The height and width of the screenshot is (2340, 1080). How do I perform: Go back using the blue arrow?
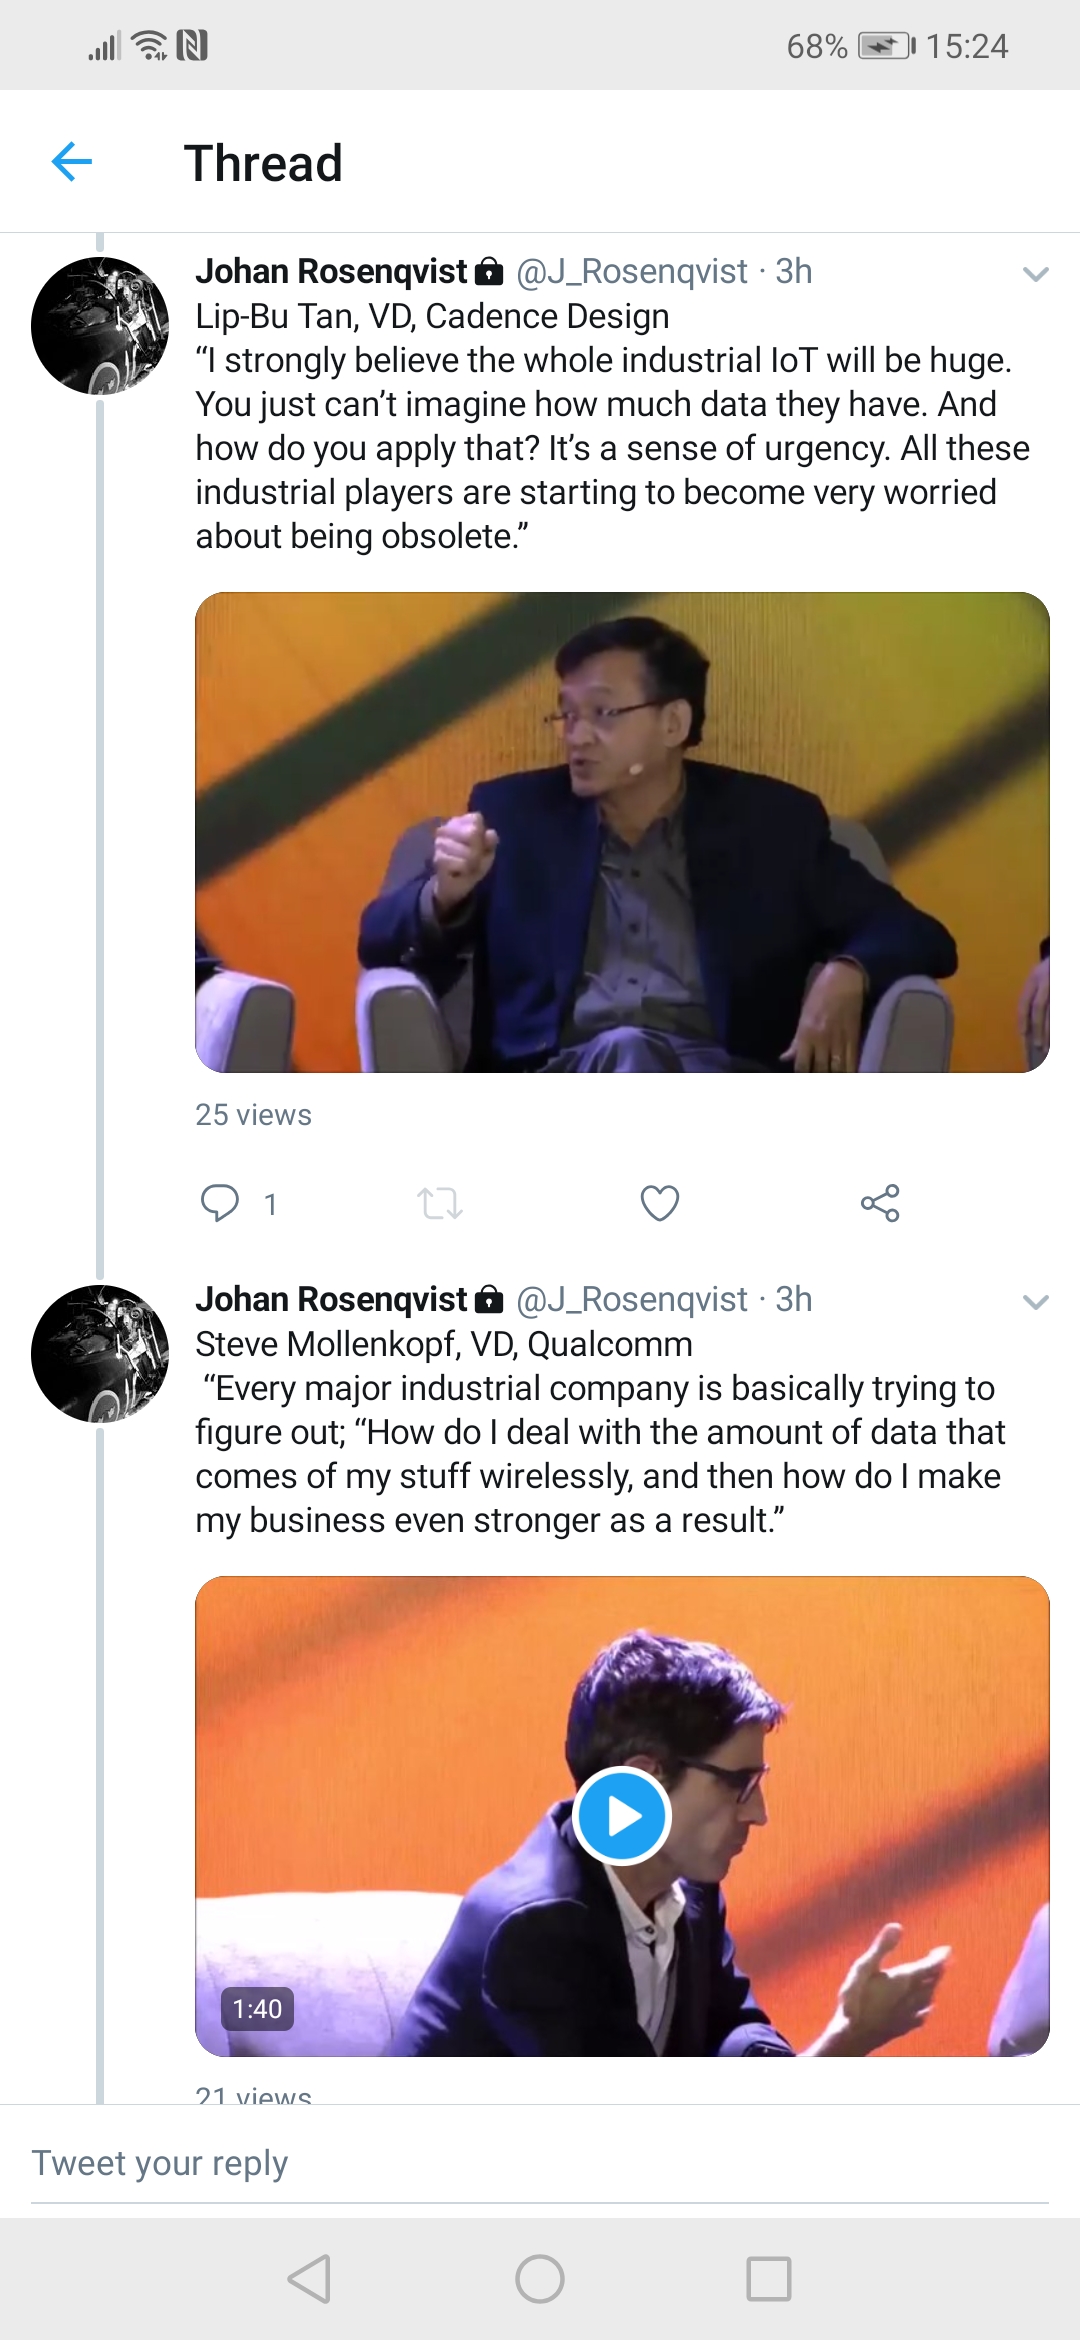tap(72, 162)
